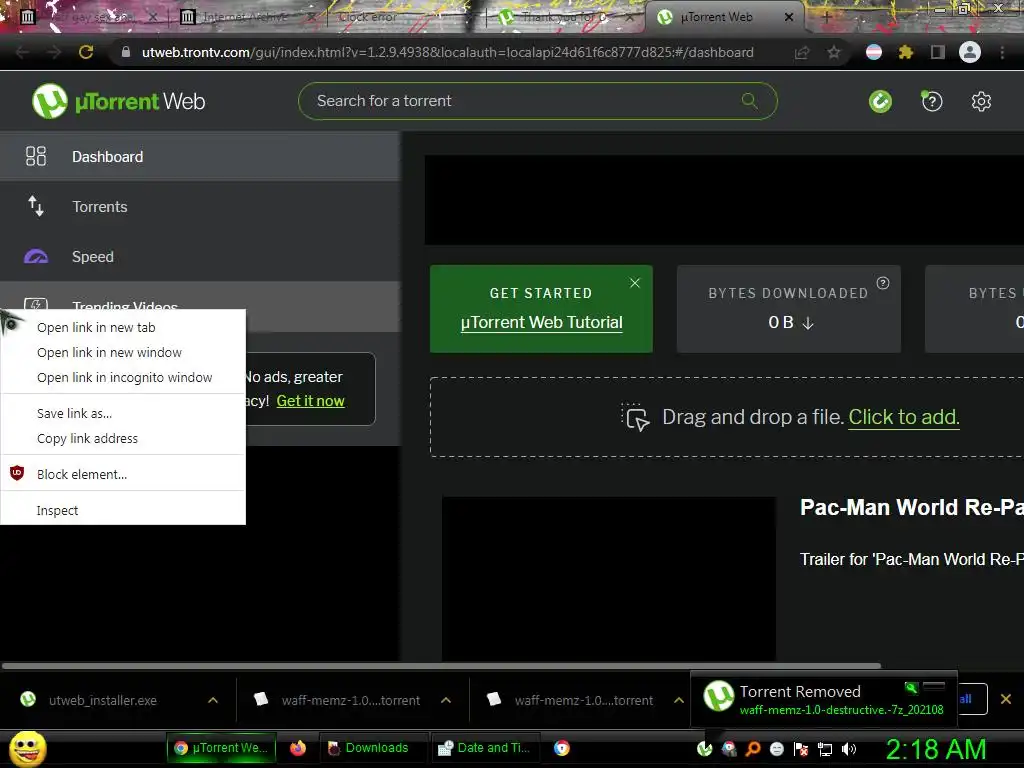Viewport: 1024px width, 768px height.
Task: Select 'Open link in new window'
Action: click(x=123, y=352)
